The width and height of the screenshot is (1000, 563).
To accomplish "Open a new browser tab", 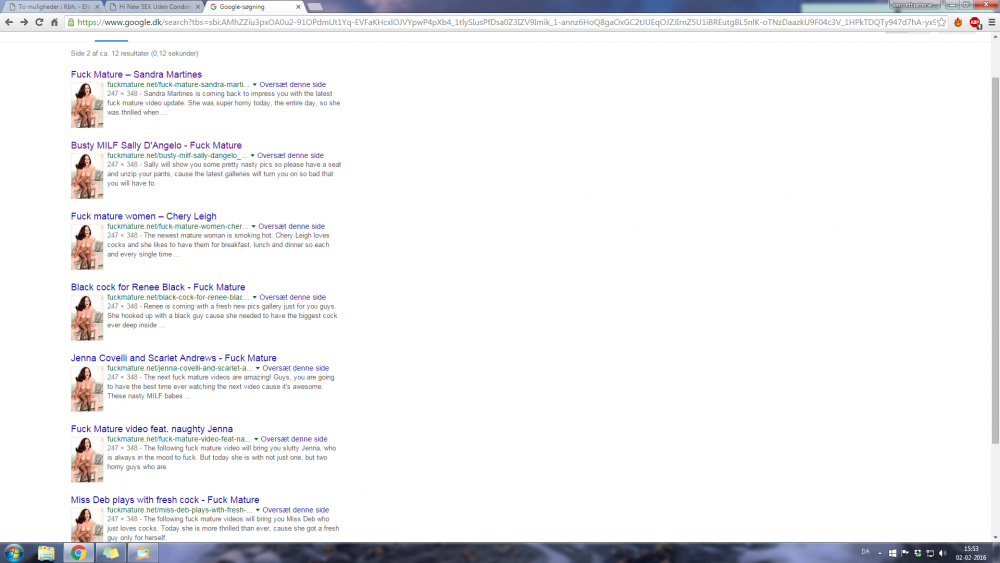I will pos(315,7).
